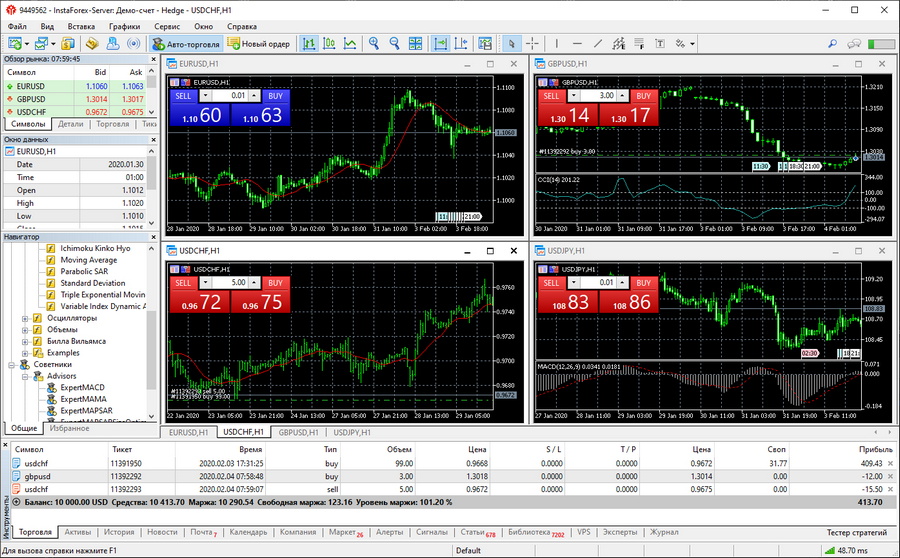Screen dimensions: 900x558
Task: Switch chart to candlestick display icon
Action: [329, 44]
